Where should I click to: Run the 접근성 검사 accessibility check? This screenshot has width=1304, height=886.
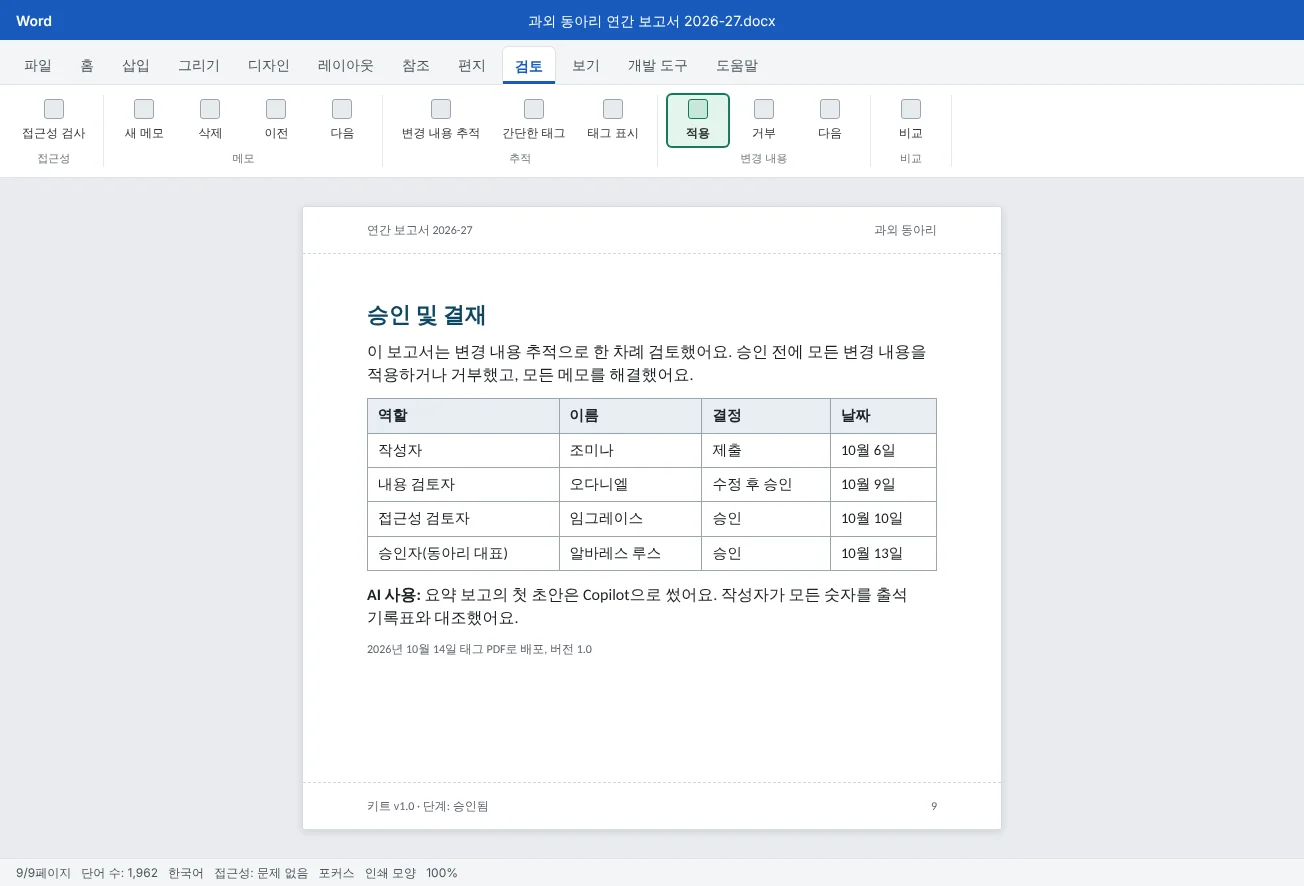click(x=54, y=120)
